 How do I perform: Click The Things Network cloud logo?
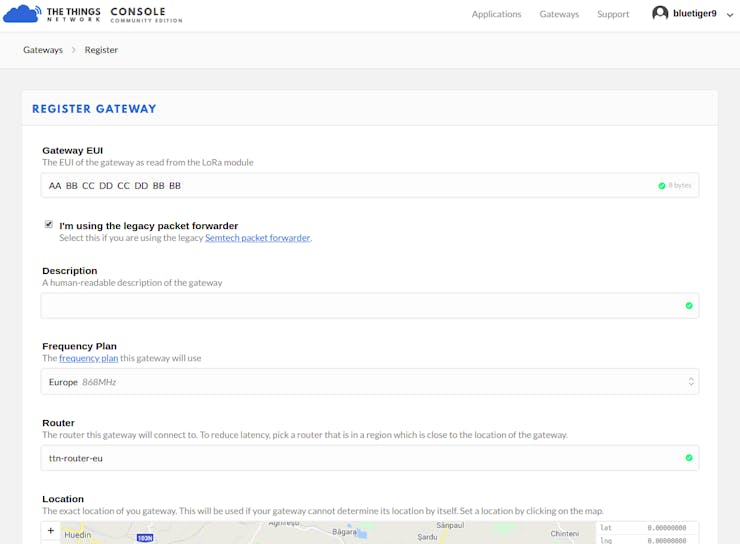(22, 14)
